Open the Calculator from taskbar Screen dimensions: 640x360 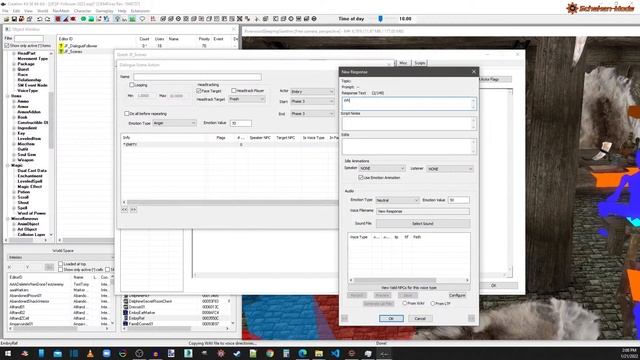tap(286, 353)
